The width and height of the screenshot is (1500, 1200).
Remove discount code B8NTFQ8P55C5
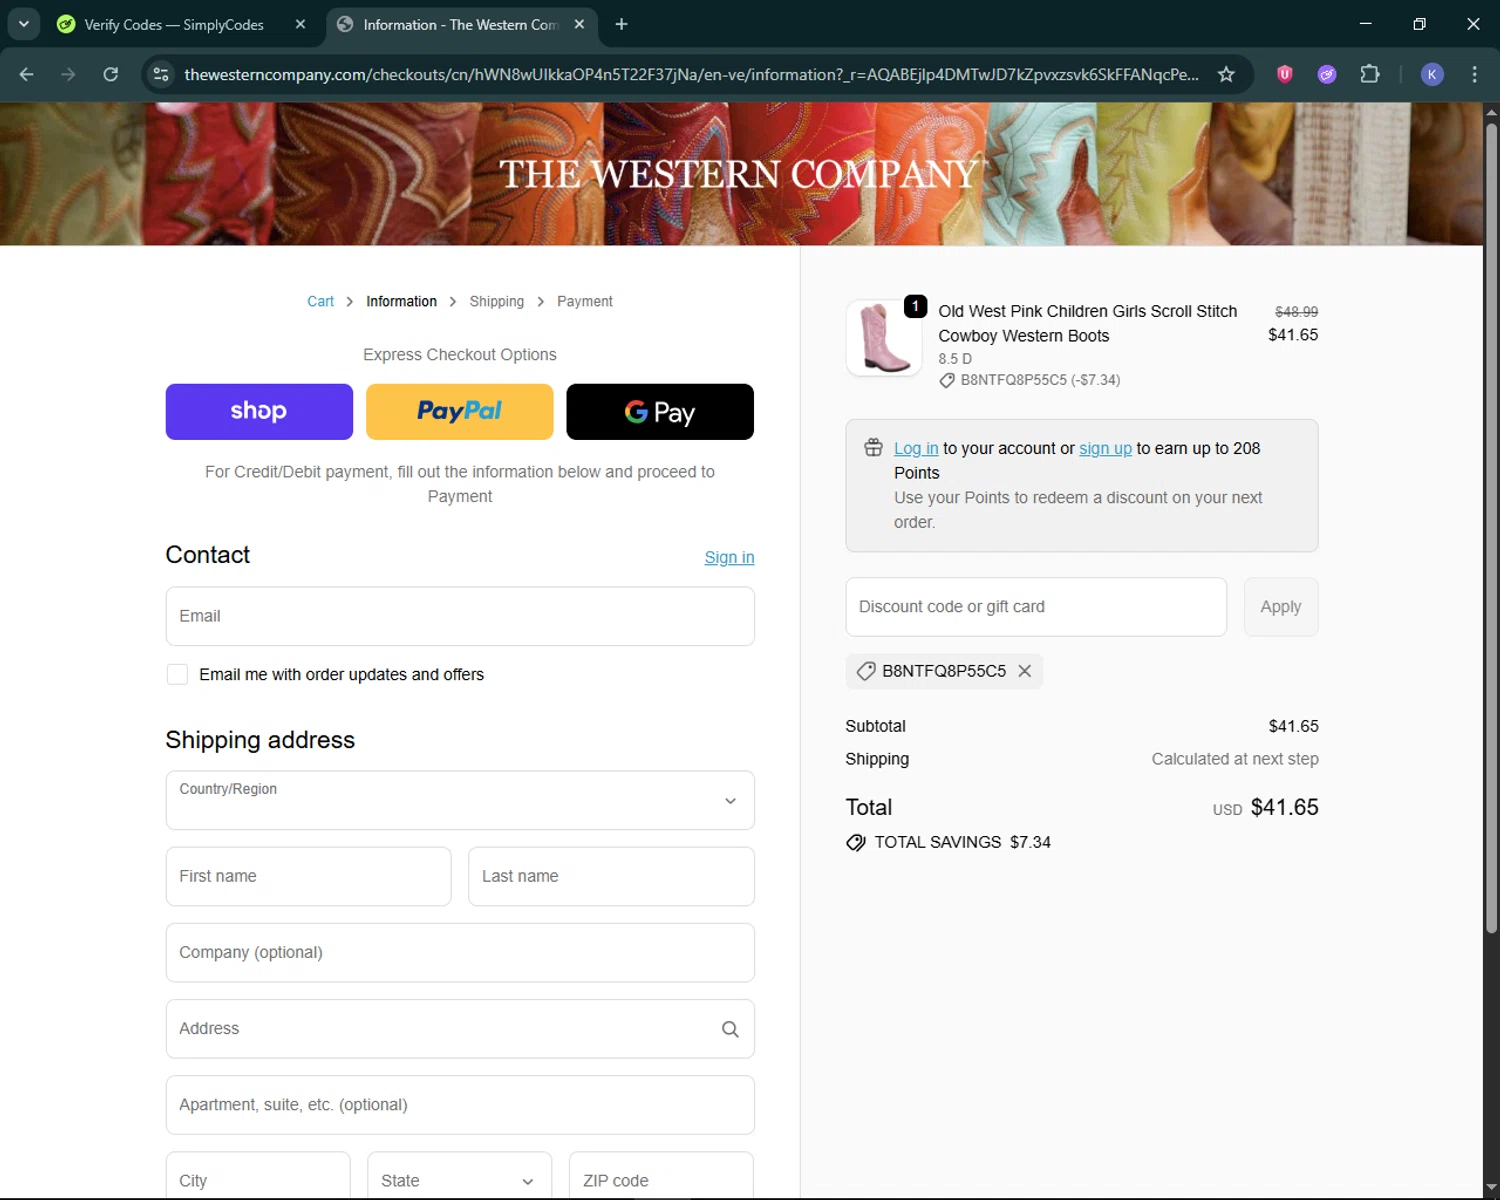pos(1025,671)
